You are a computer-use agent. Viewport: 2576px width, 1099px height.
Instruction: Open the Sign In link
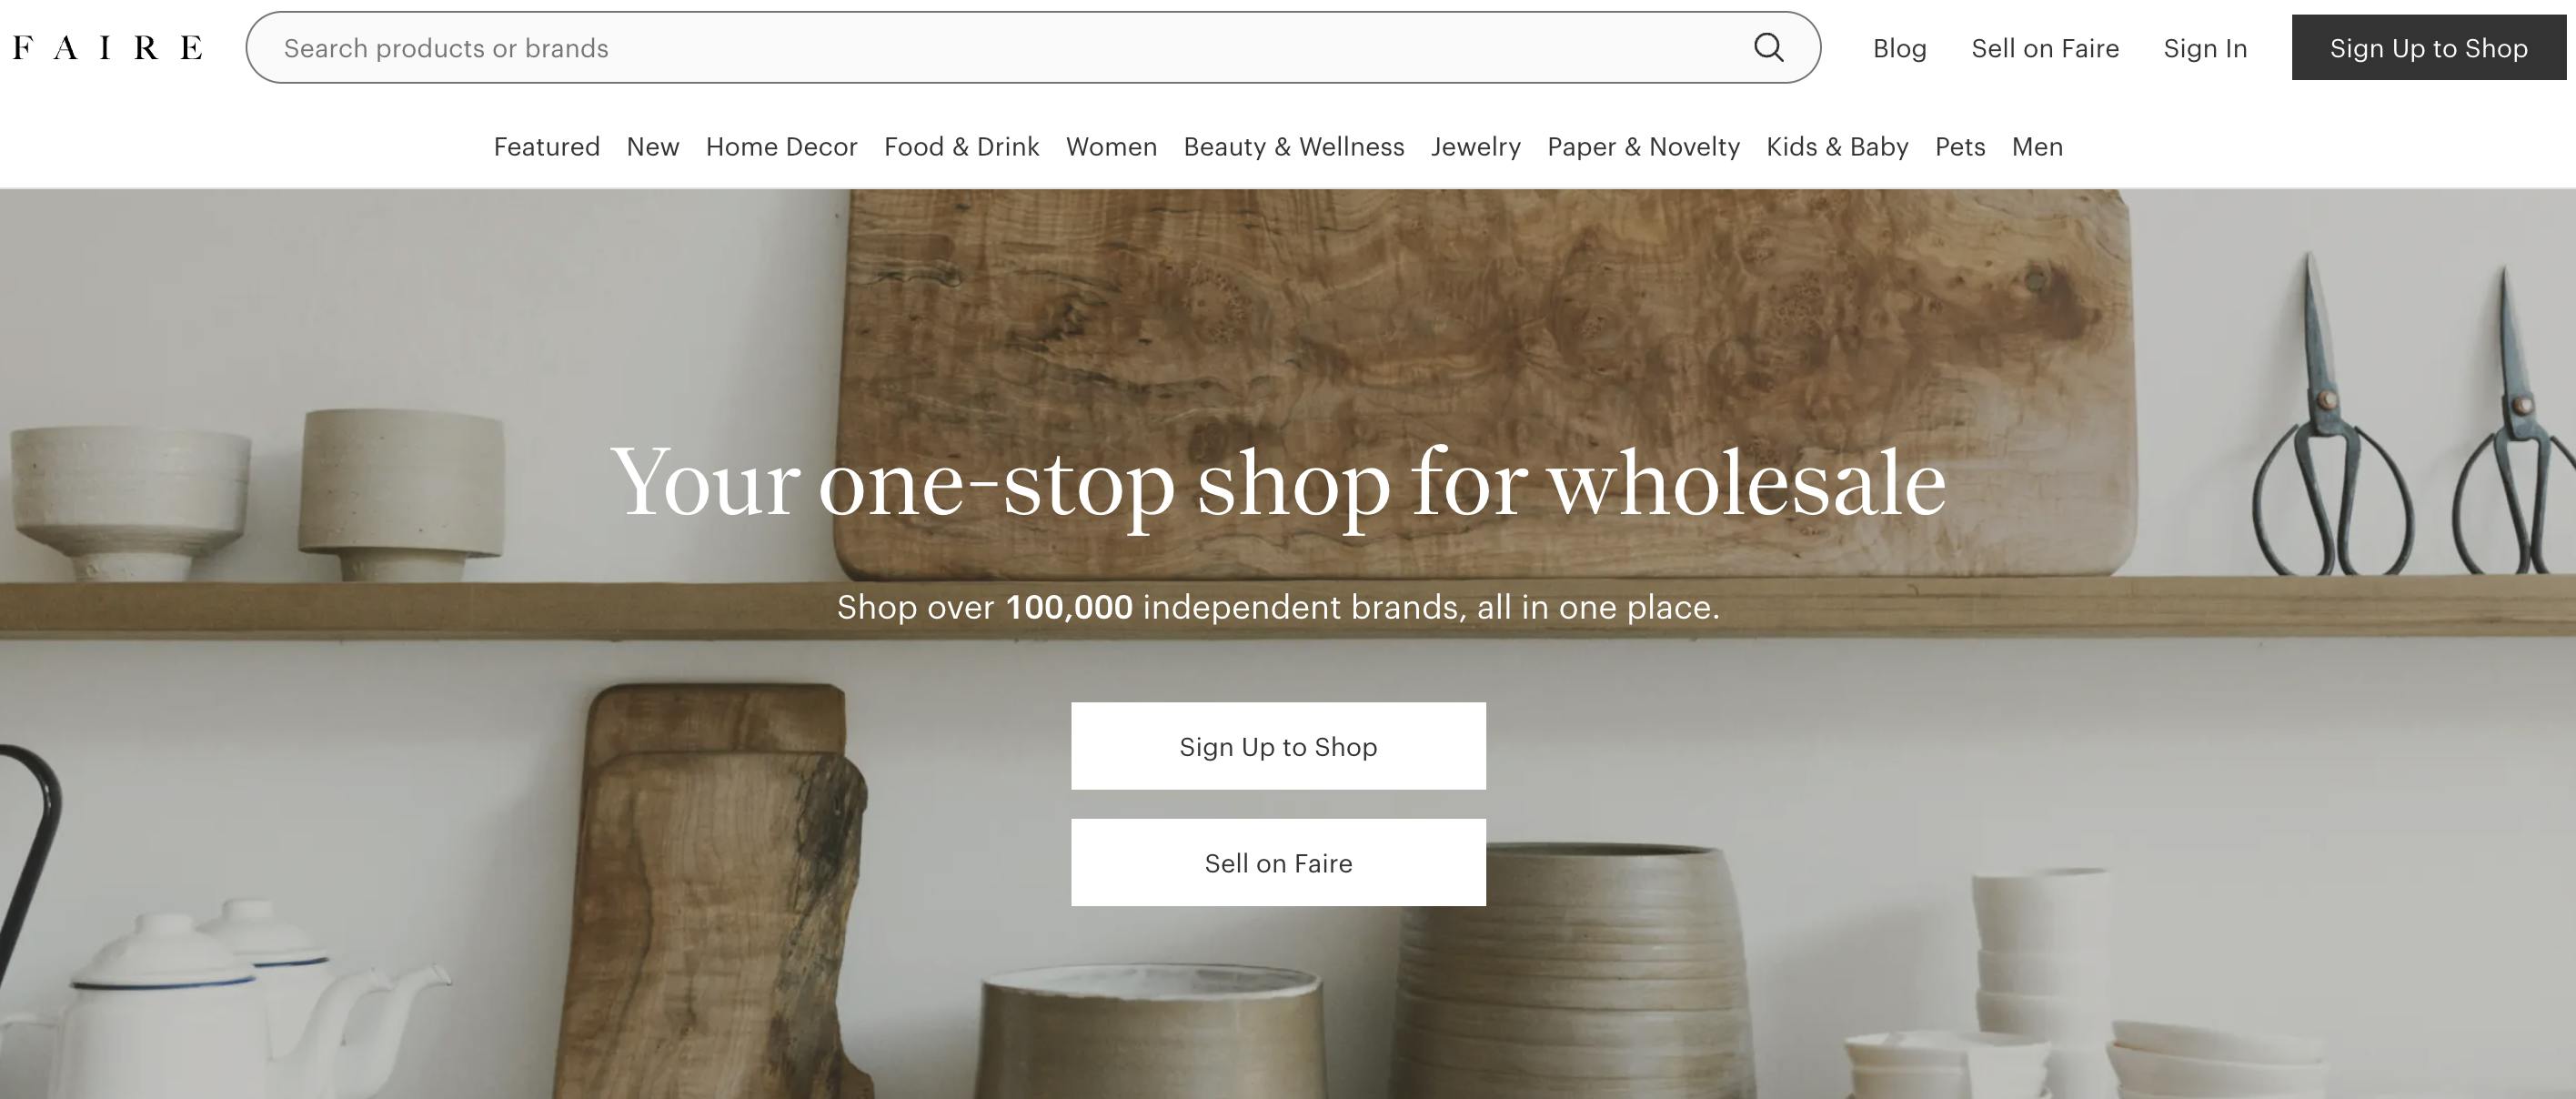click(2205, 48)
